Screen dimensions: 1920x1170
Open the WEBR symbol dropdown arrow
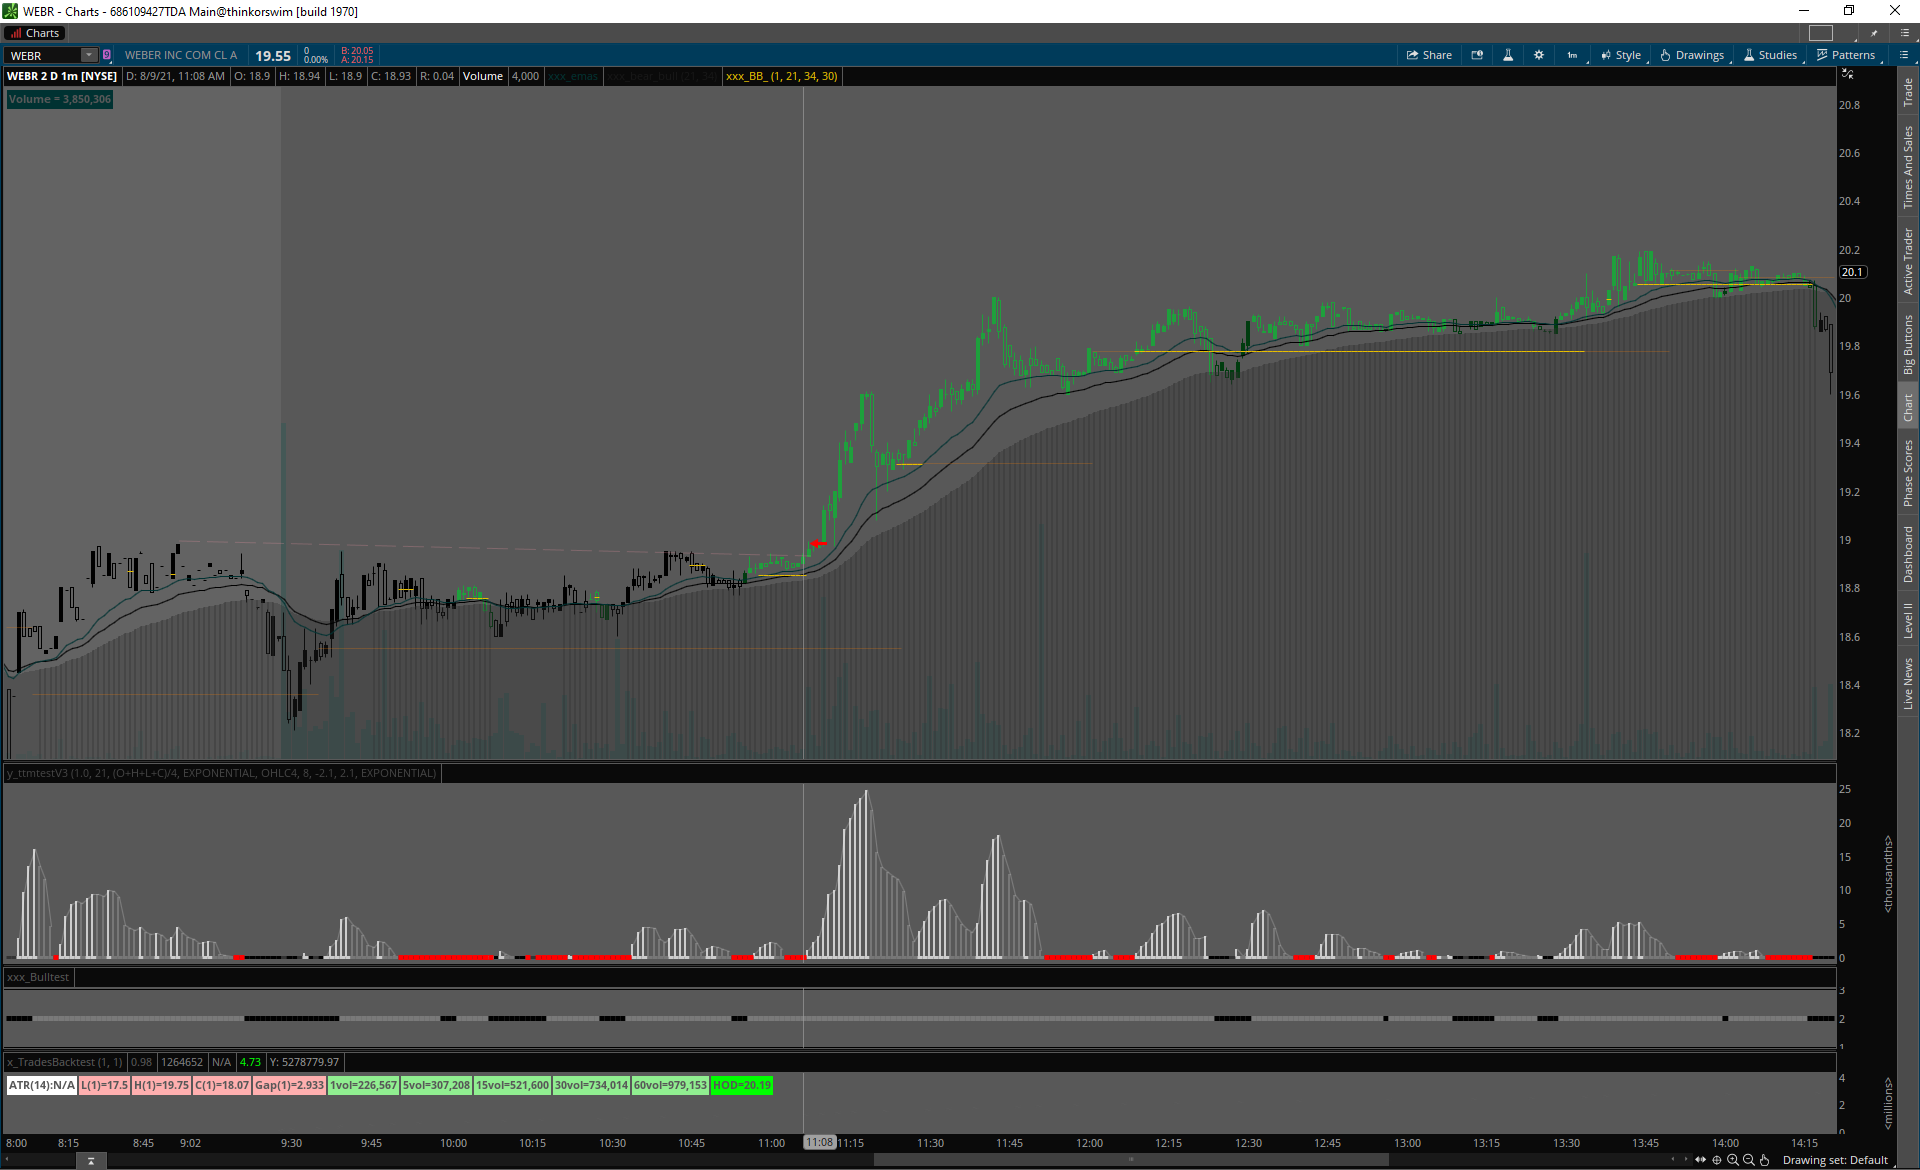(x=89, y=55)
